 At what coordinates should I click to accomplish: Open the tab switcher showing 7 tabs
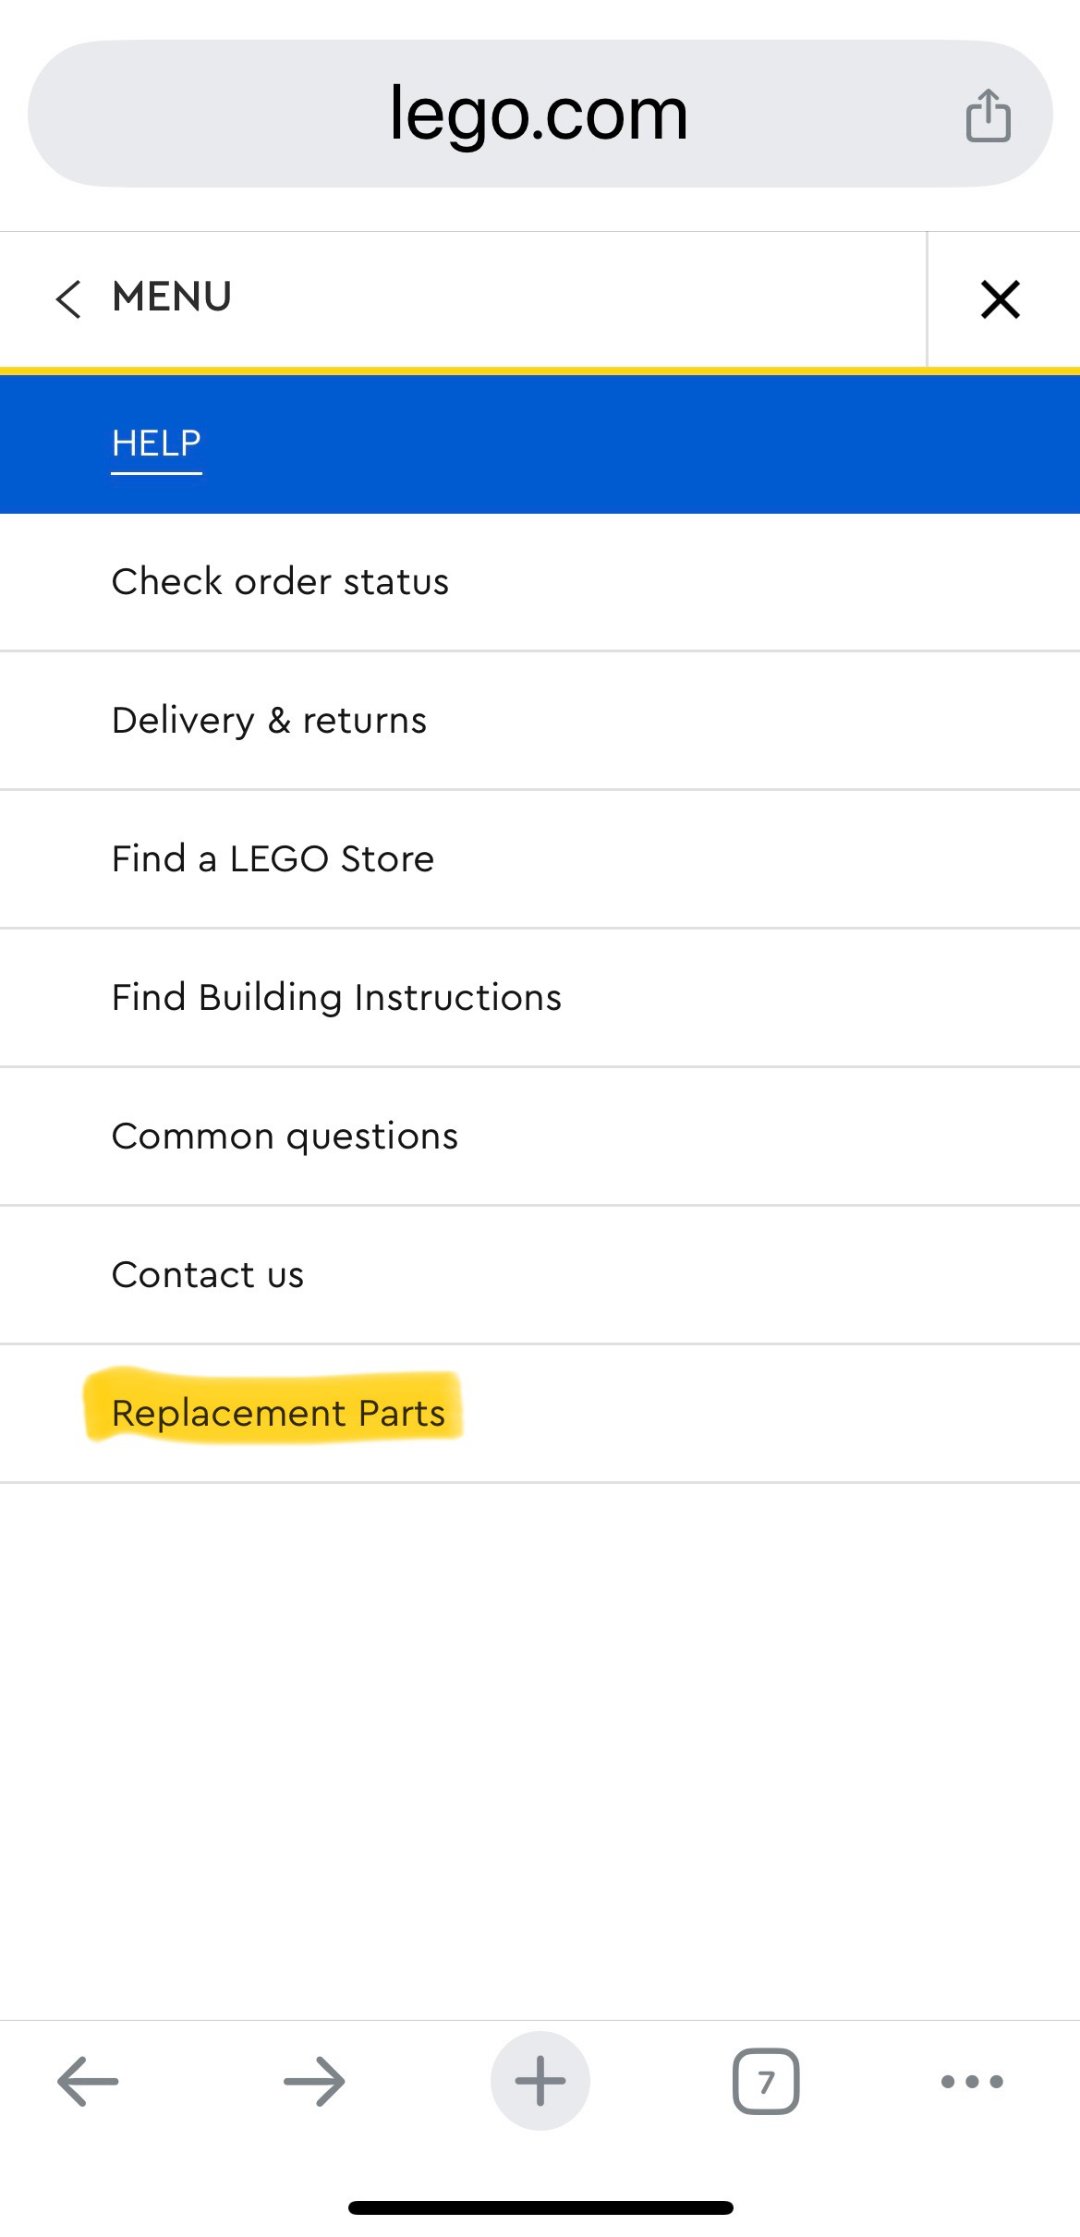pos(766,2081)
